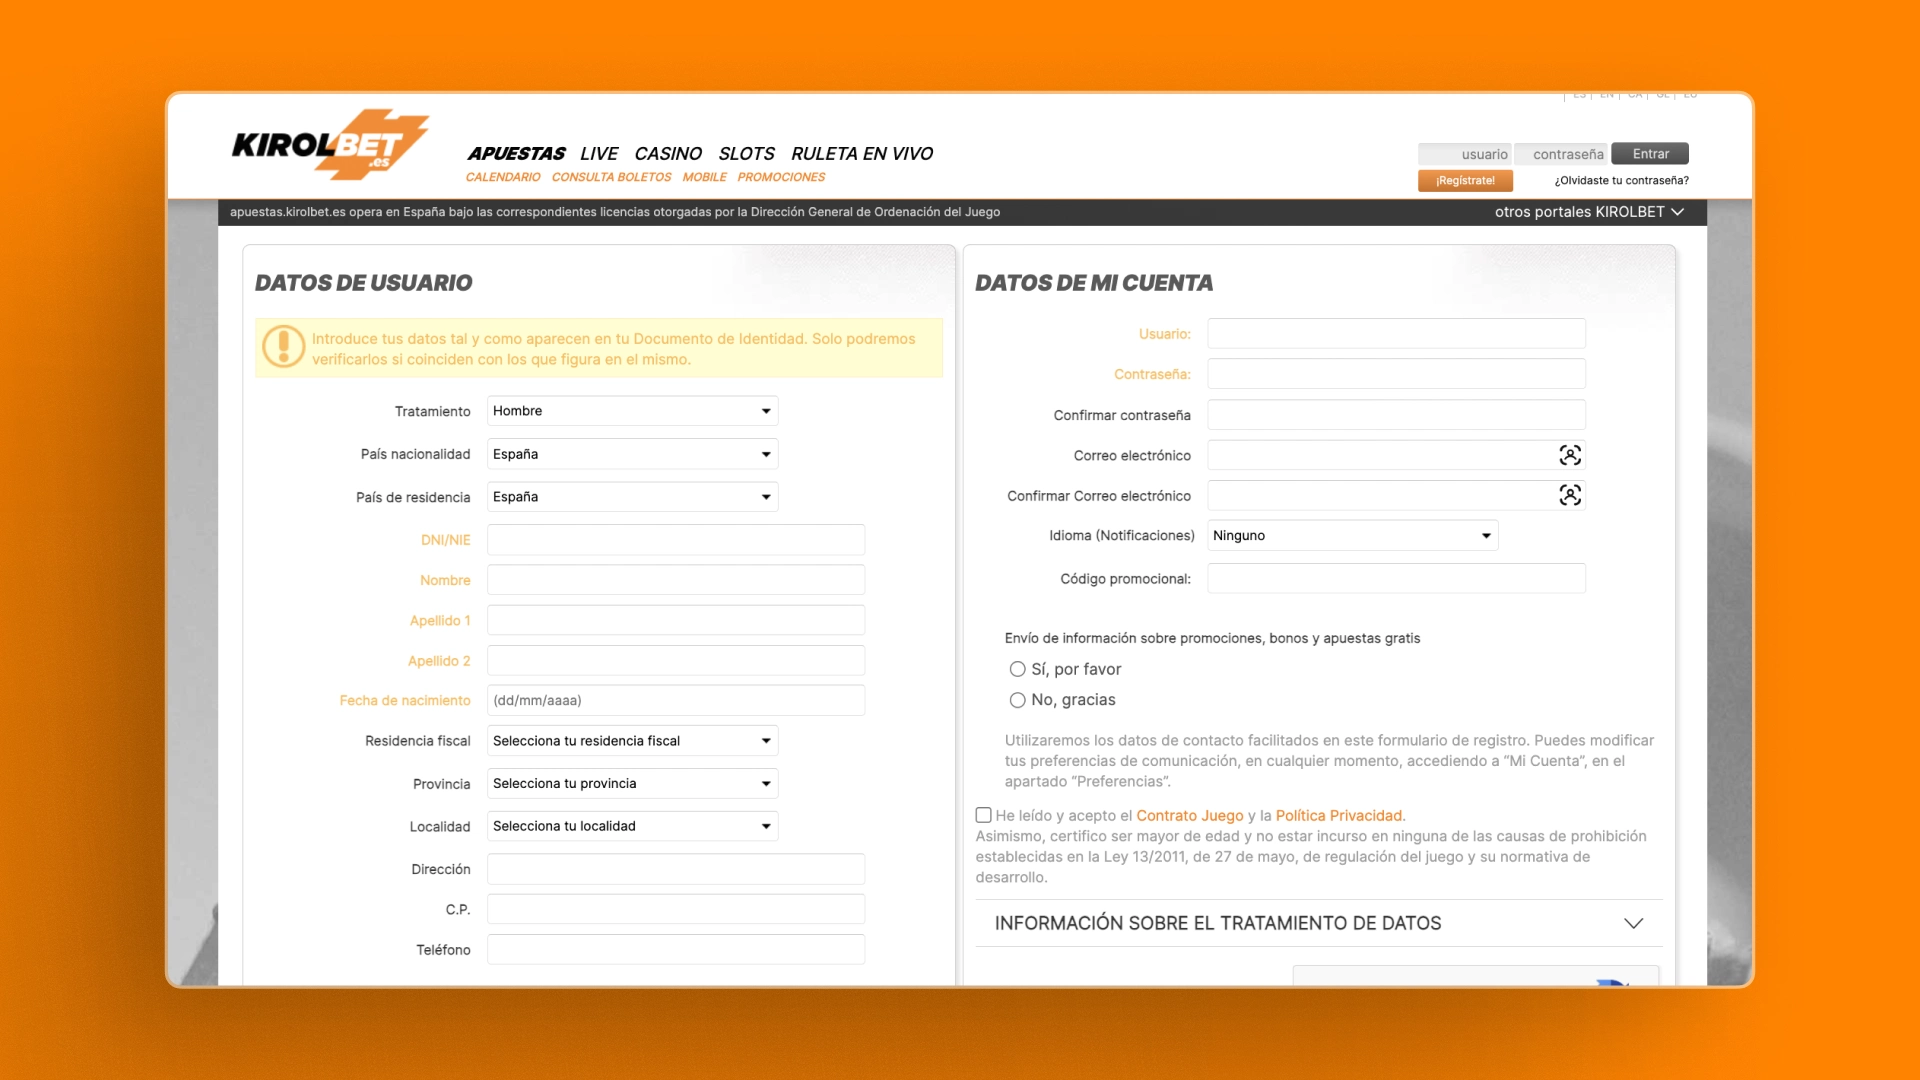Click the ¡Regístrate! button

point(1465,180)
